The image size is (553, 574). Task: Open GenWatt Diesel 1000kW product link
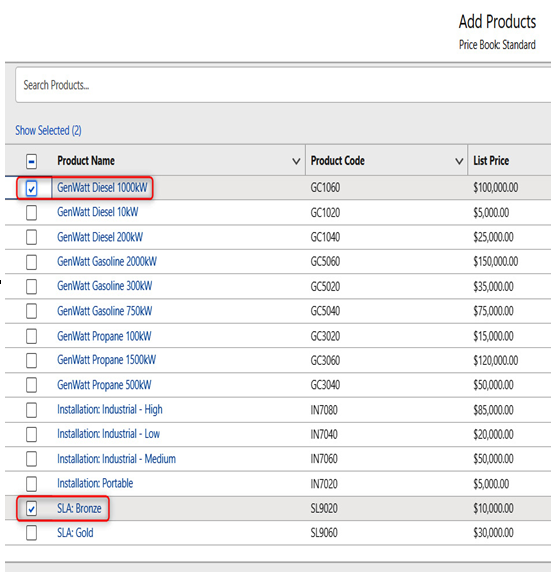point(102,187)
